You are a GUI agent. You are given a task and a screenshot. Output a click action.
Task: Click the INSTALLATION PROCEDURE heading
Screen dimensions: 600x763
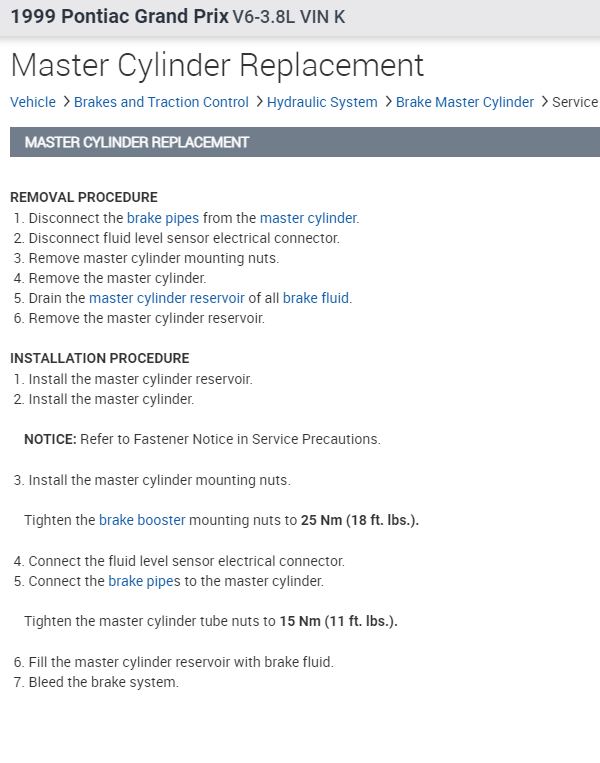(99, 358)
